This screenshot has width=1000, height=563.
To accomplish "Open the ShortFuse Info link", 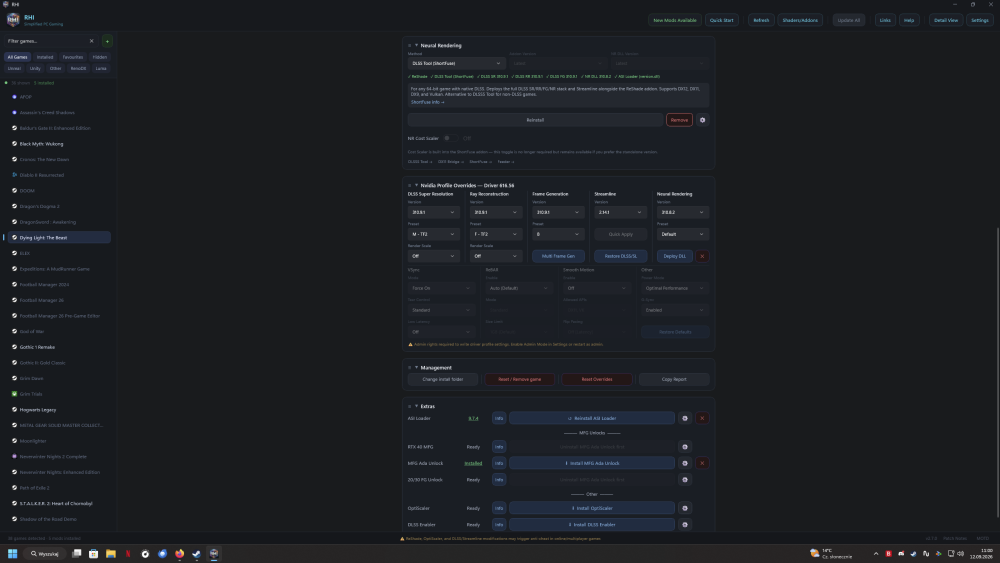I will [427, 102].
